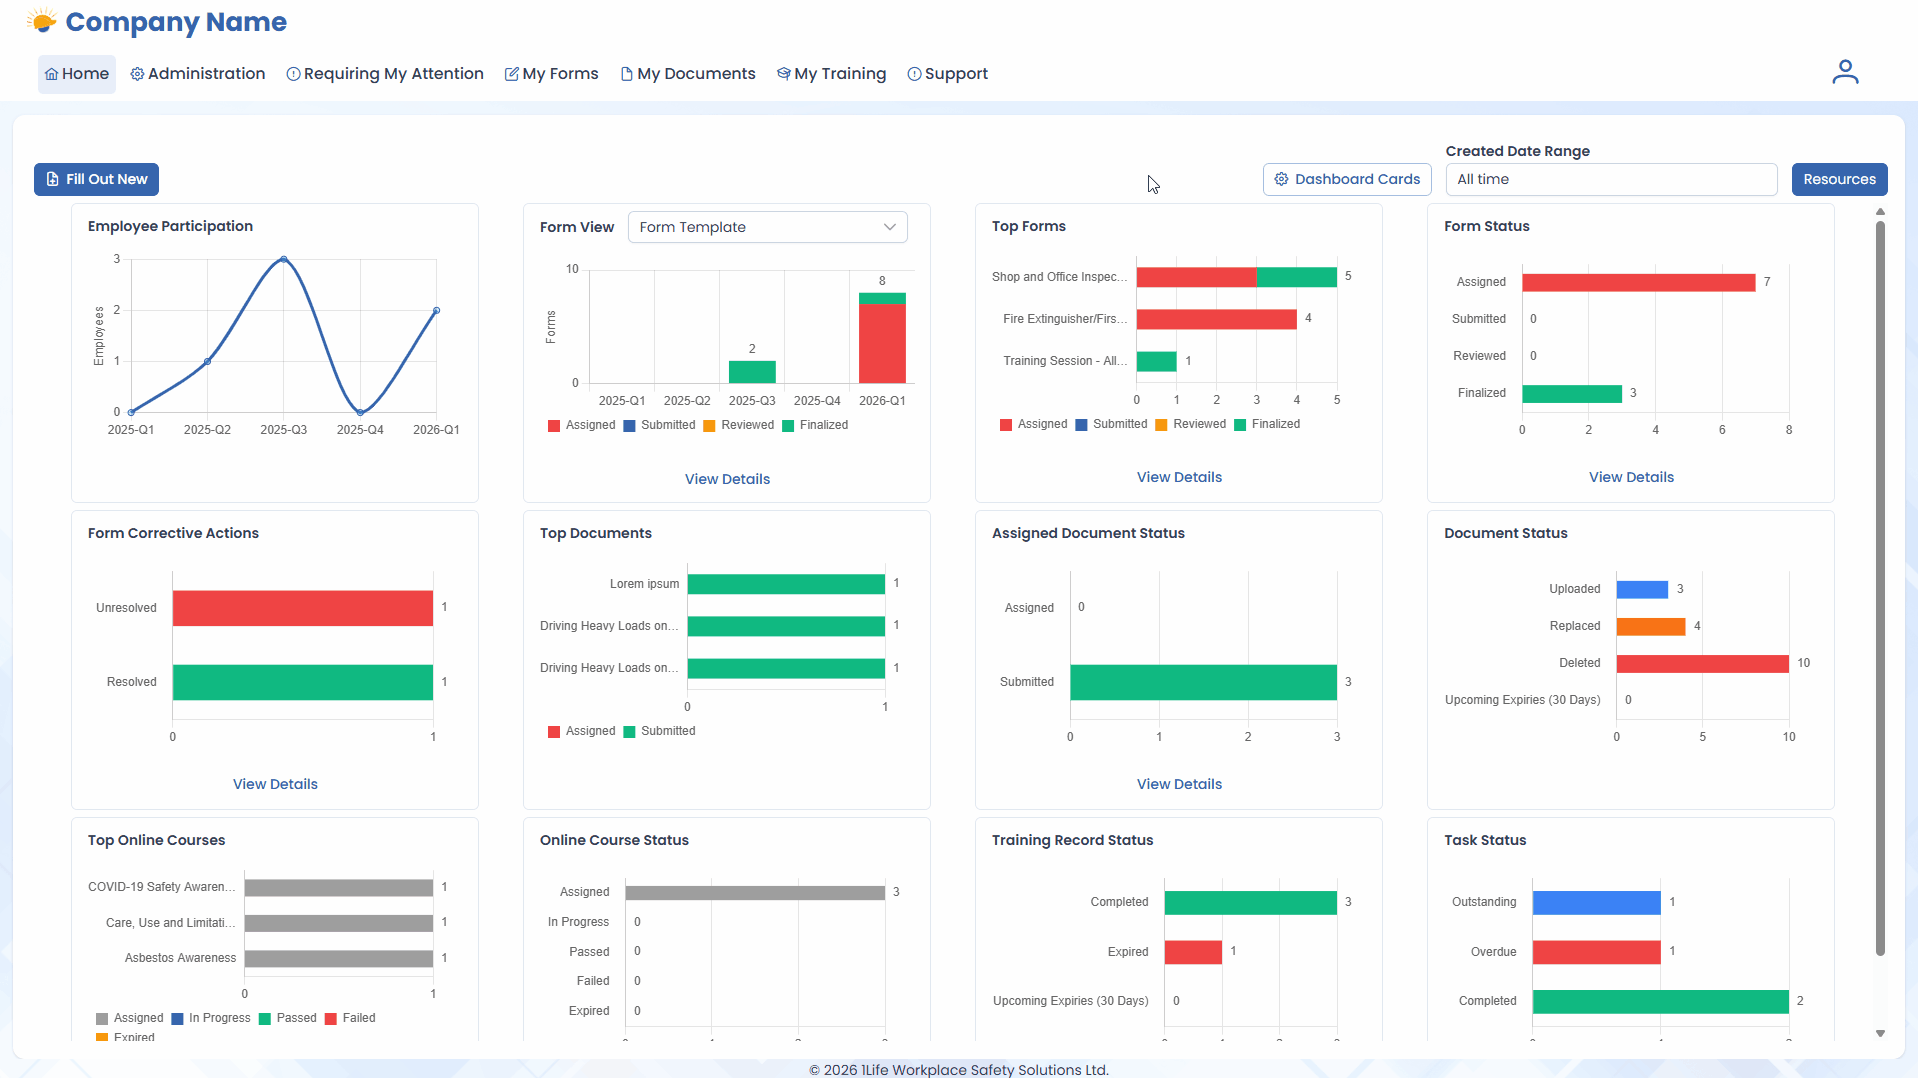This screenshot has width=1918, height=1078.
Task: Click the Company Name sun logo
Action: pos(42,20)
